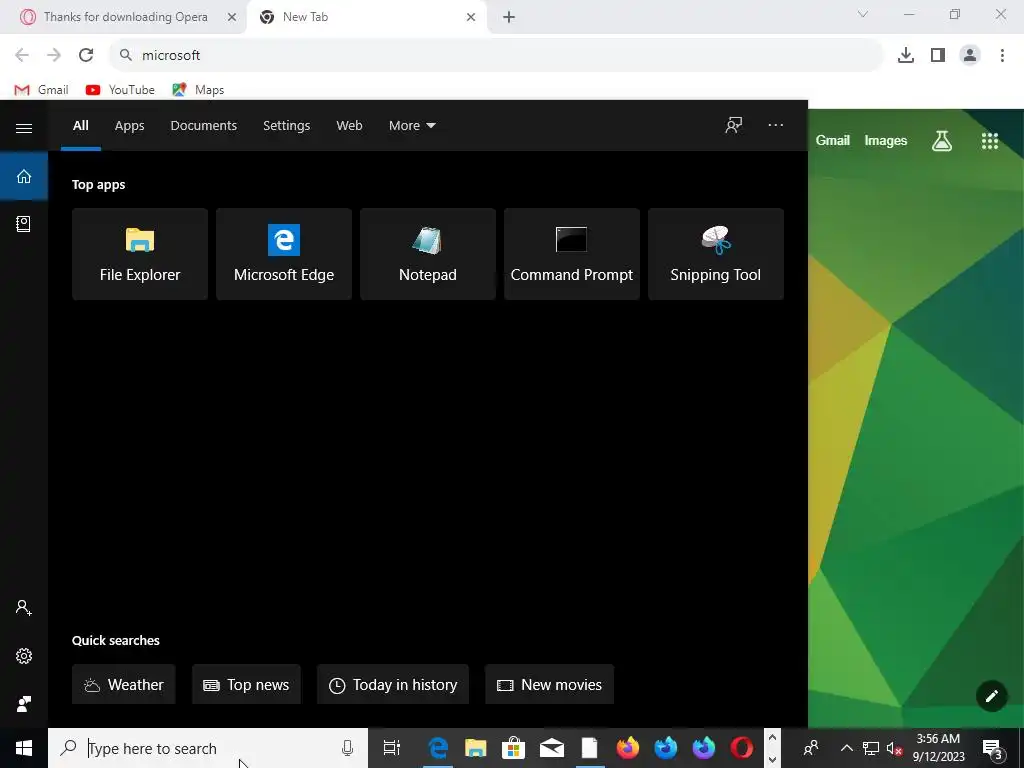Open the YouTube bookmark
This screenshot has width=1024, height=768.
tap(121, 90)
